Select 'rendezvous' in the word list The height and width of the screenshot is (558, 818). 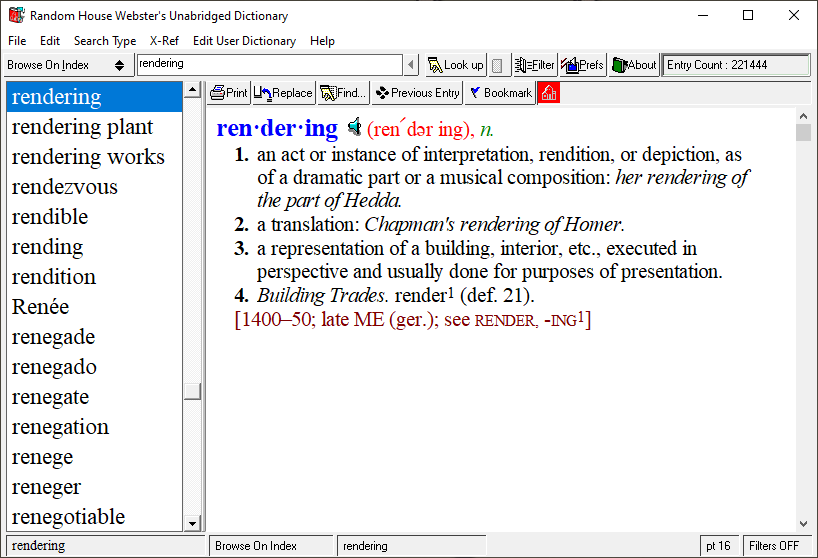65,187
